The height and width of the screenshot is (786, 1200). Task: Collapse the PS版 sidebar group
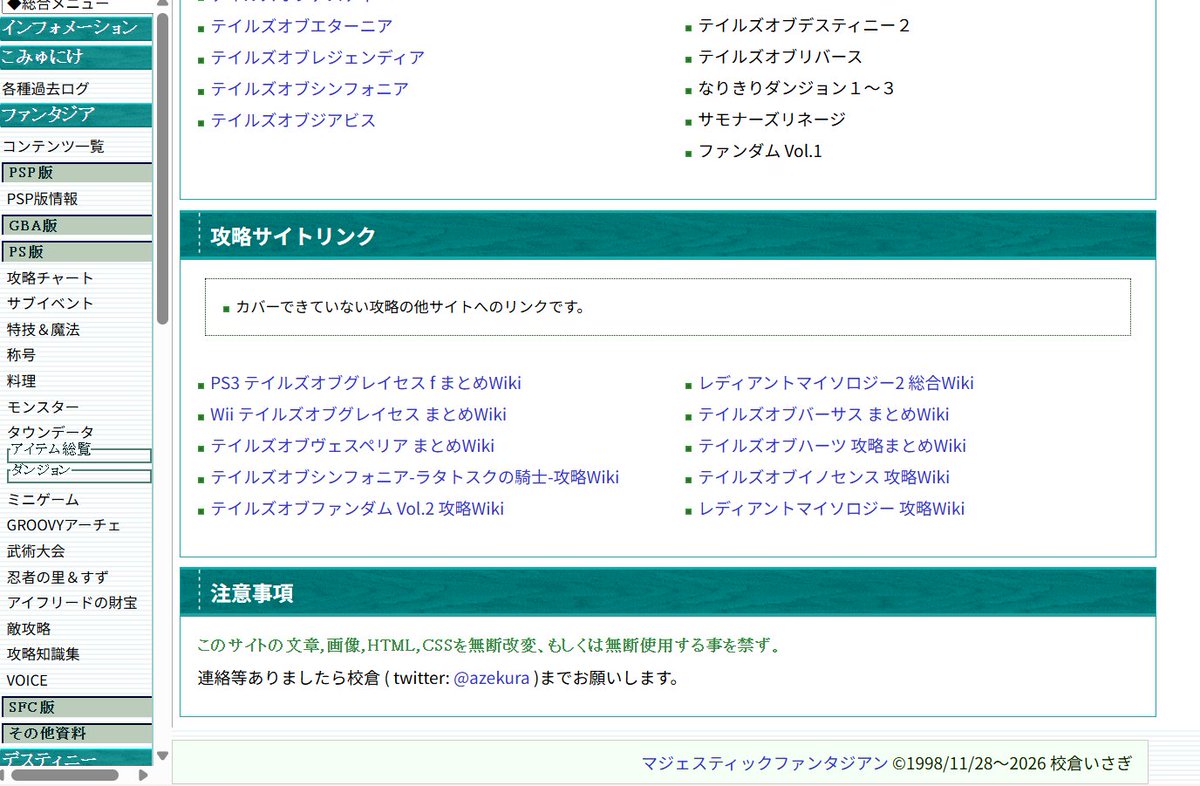[77, 252]
